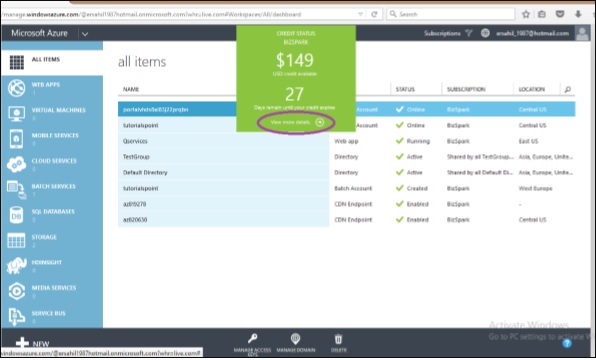596x360 pixels.
Task: Select the Default Directory row
Action: pos(346,172)
